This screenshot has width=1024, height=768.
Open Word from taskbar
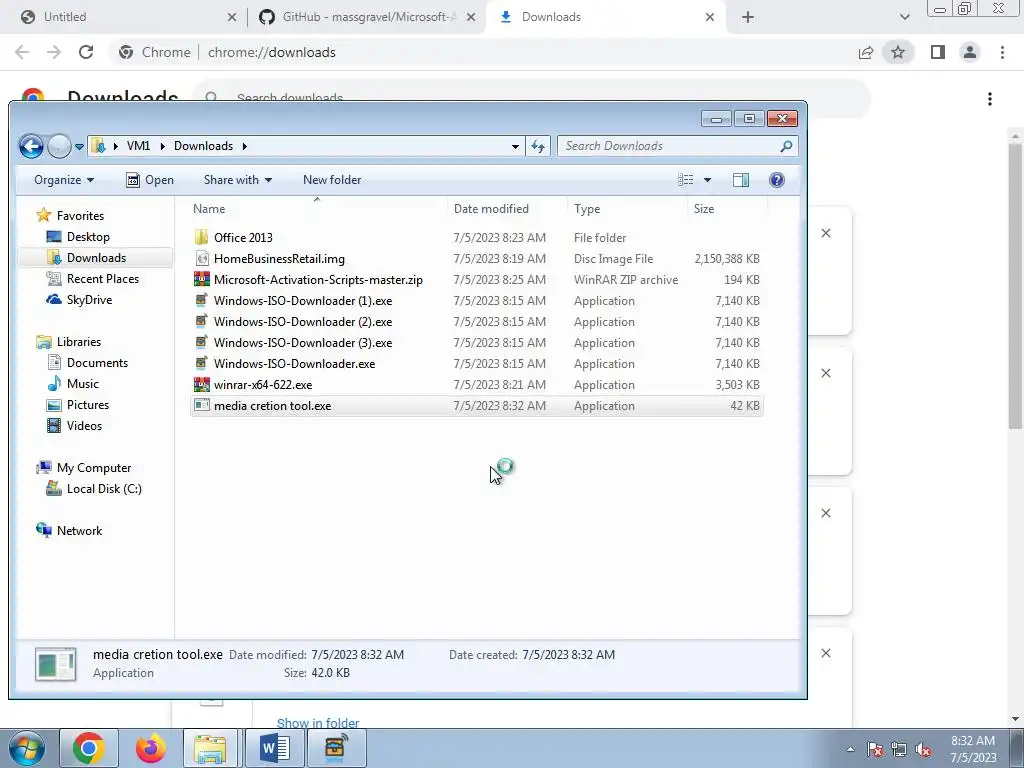point(274,748)
